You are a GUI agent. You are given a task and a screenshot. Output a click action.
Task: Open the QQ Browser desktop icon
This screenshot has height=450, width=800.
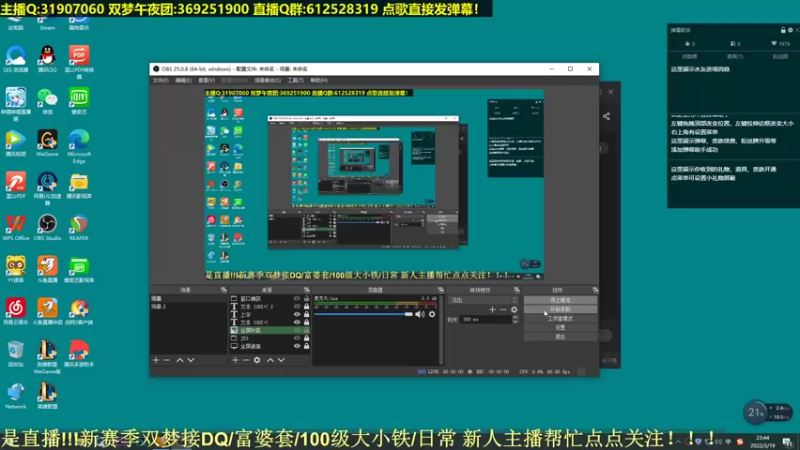(16, 59)
